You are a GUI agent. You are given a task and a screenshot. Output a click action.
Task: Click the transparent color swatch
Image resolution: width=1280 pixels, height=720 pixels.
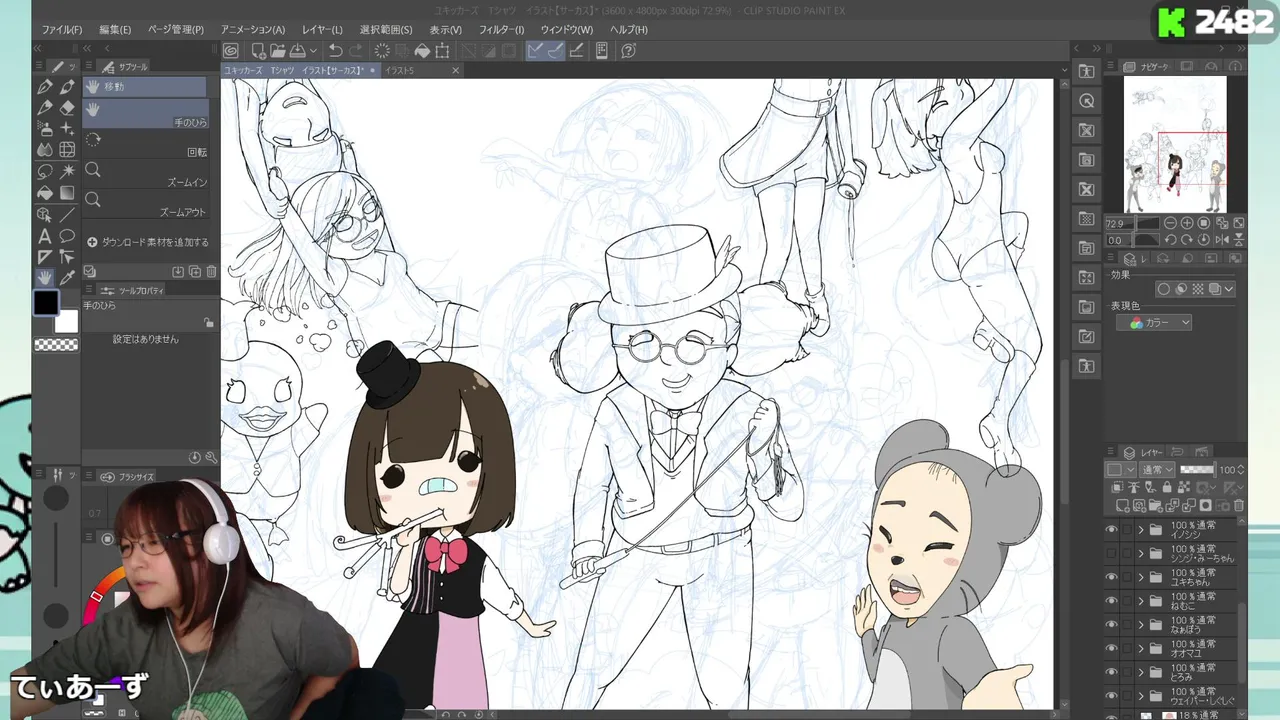(56, 345)
